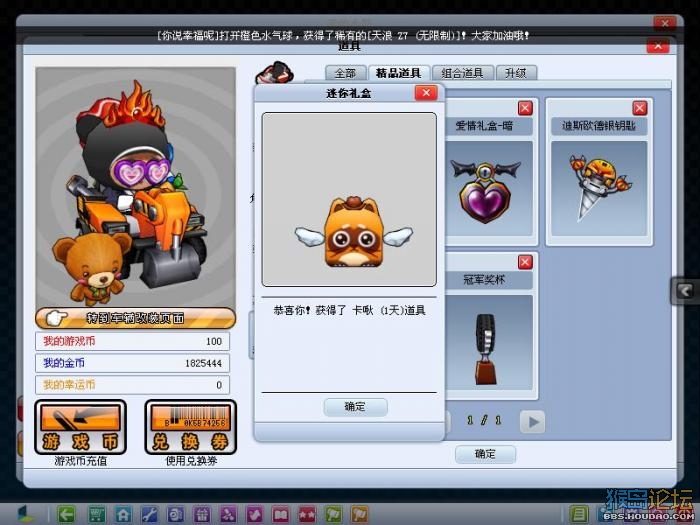The height and width of the screenshot is (525, 700).
Task: Select the 迪斯欧德银钥匙 drill key item image
Action: click(599, 188)
